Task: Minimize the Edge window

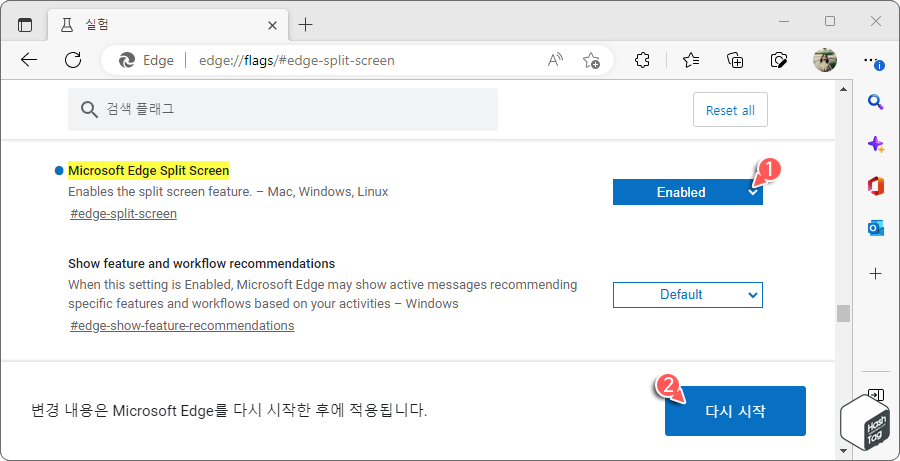Action: 784,22
